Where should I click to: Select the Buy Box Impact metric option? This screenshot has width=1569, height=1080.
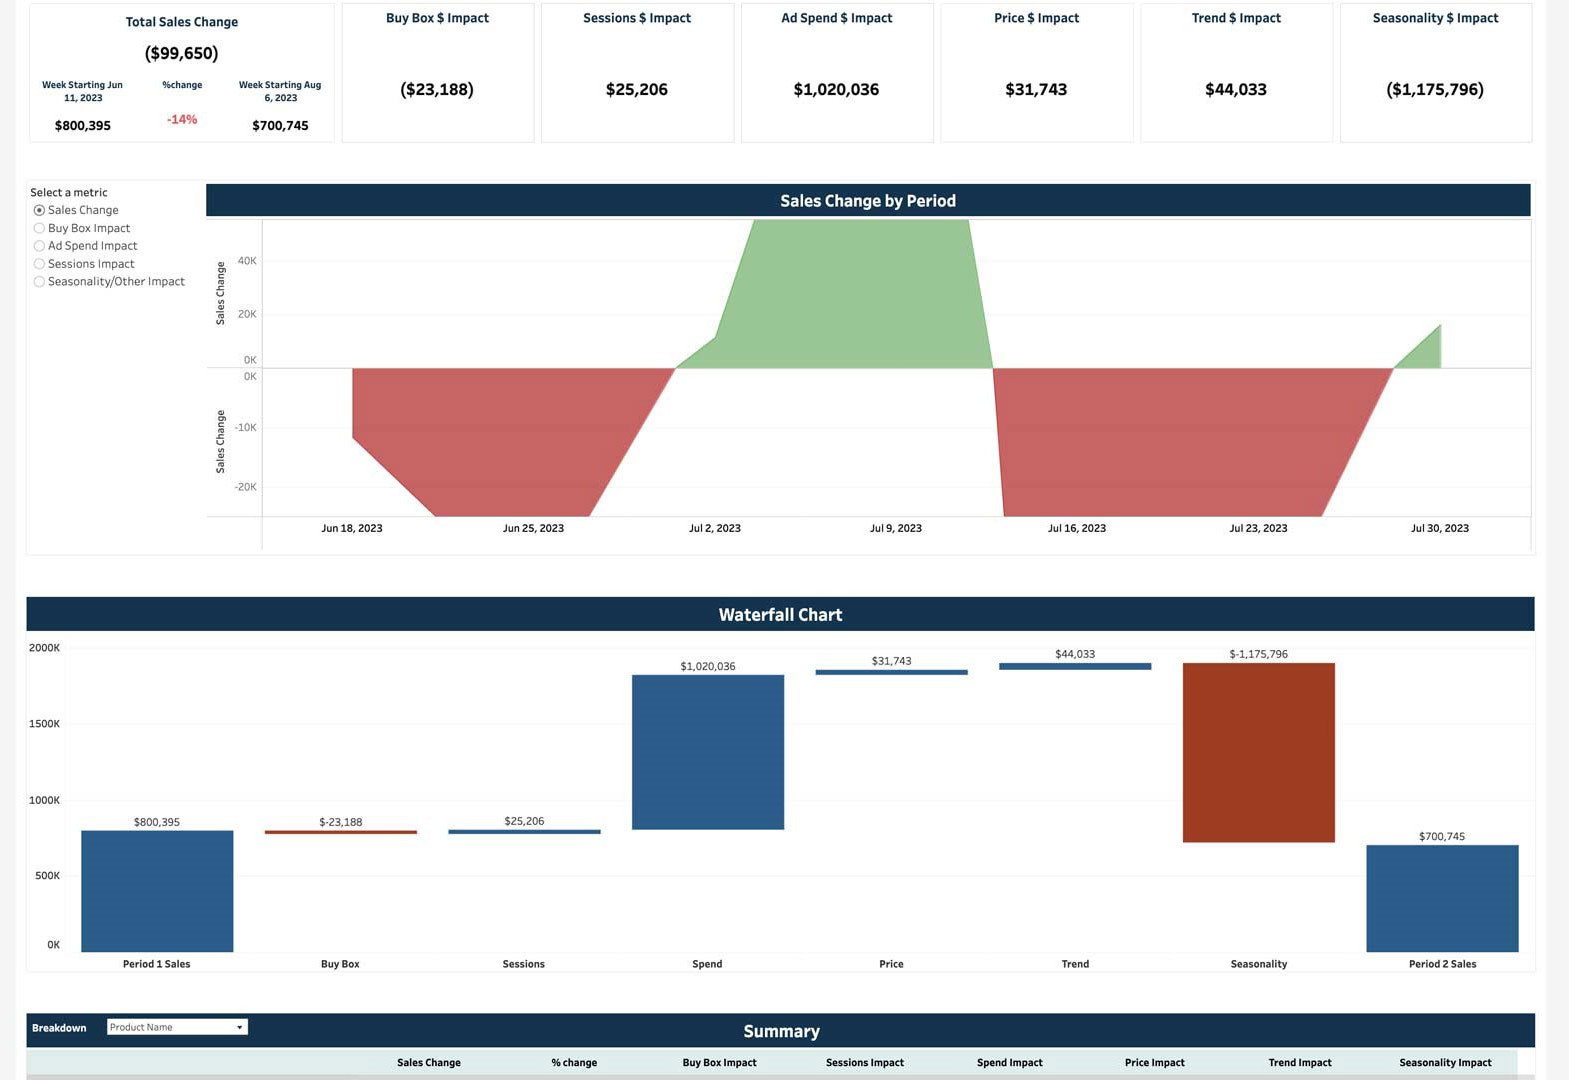click(x=40, y=228)
